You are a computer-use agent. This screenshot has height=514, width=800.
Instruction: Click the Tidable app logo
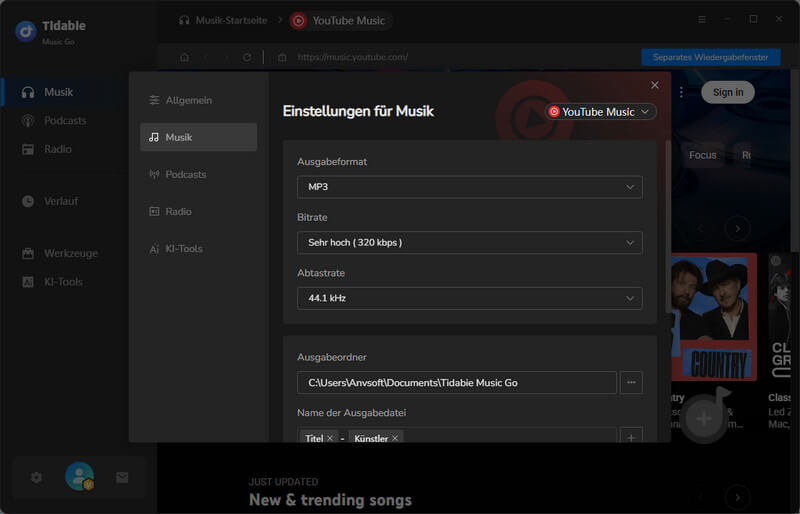click(x=26, y=31)
